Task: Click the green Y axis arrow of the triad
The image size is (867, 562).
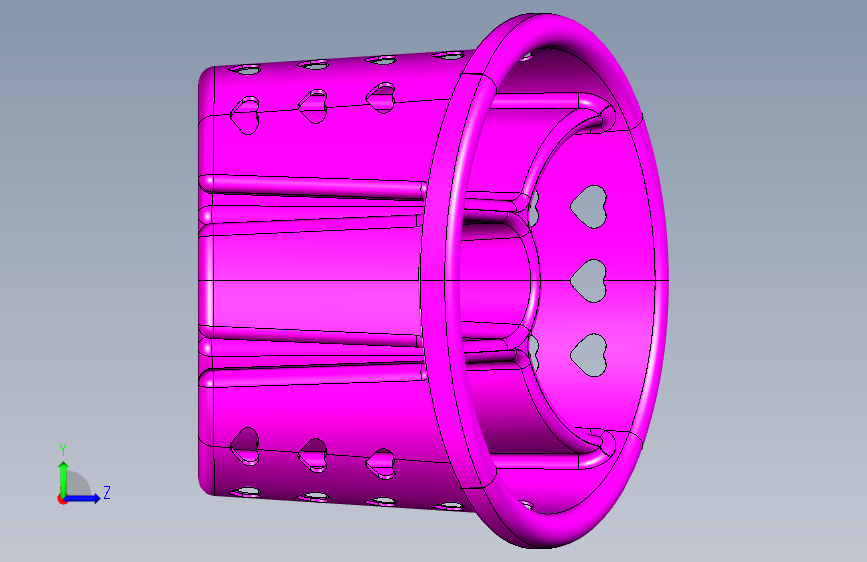Action: pyautogui.click(x=63, y=478)
